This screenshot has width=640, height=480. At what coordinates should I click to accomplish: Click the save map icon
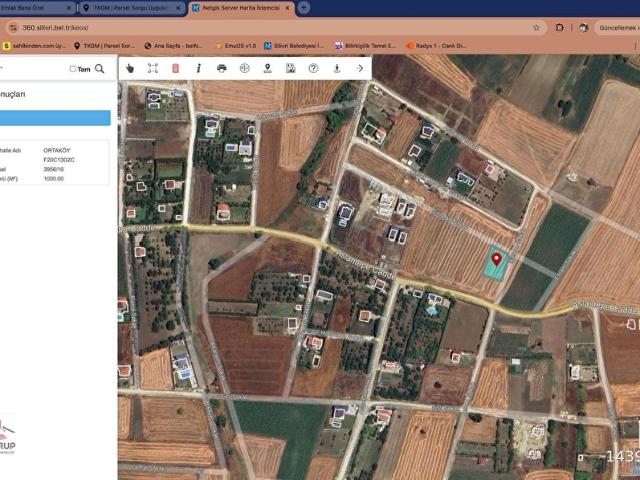290,68
